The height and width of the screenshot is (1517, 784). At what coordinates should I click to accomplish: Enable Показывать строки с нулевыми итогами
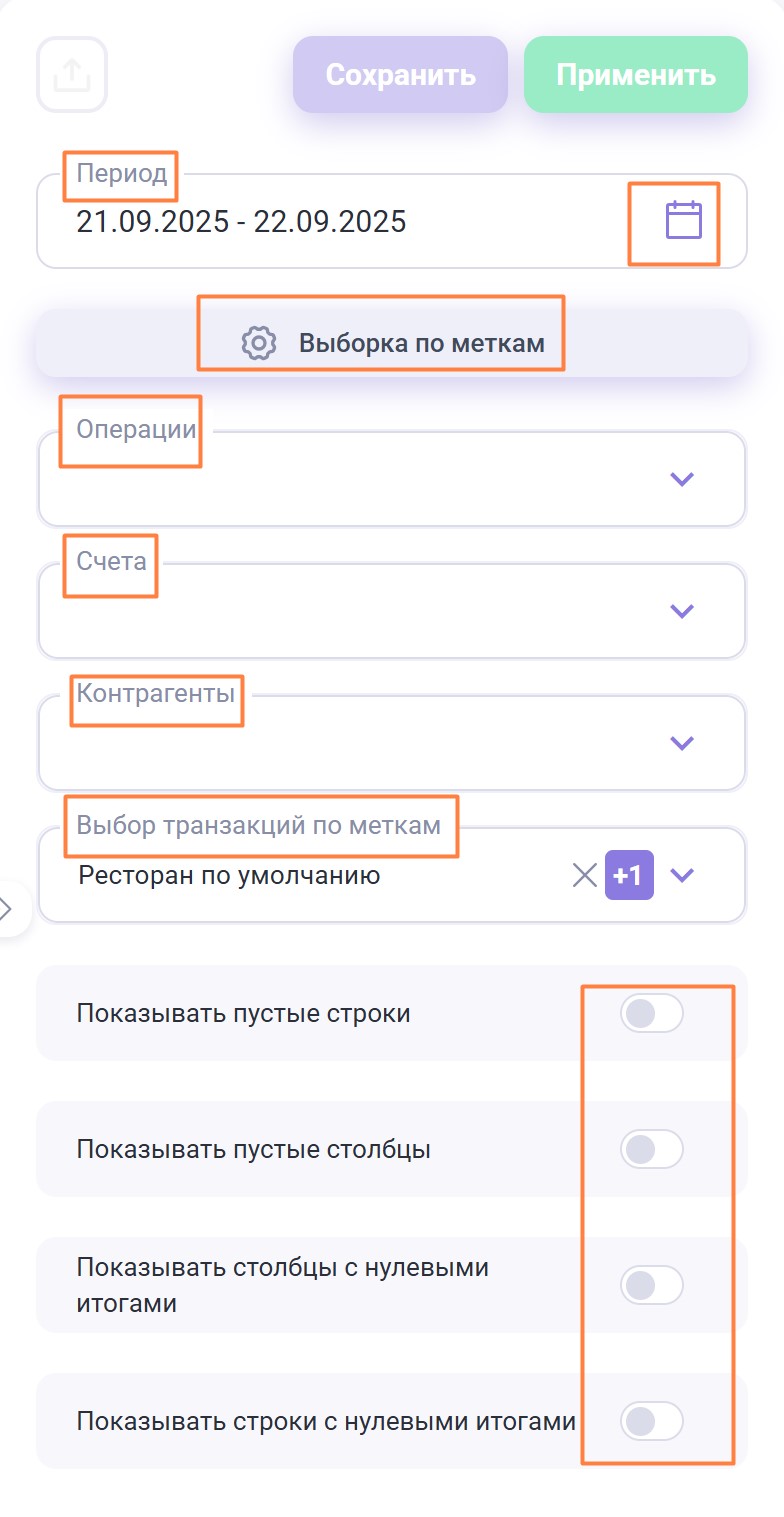651,1420
